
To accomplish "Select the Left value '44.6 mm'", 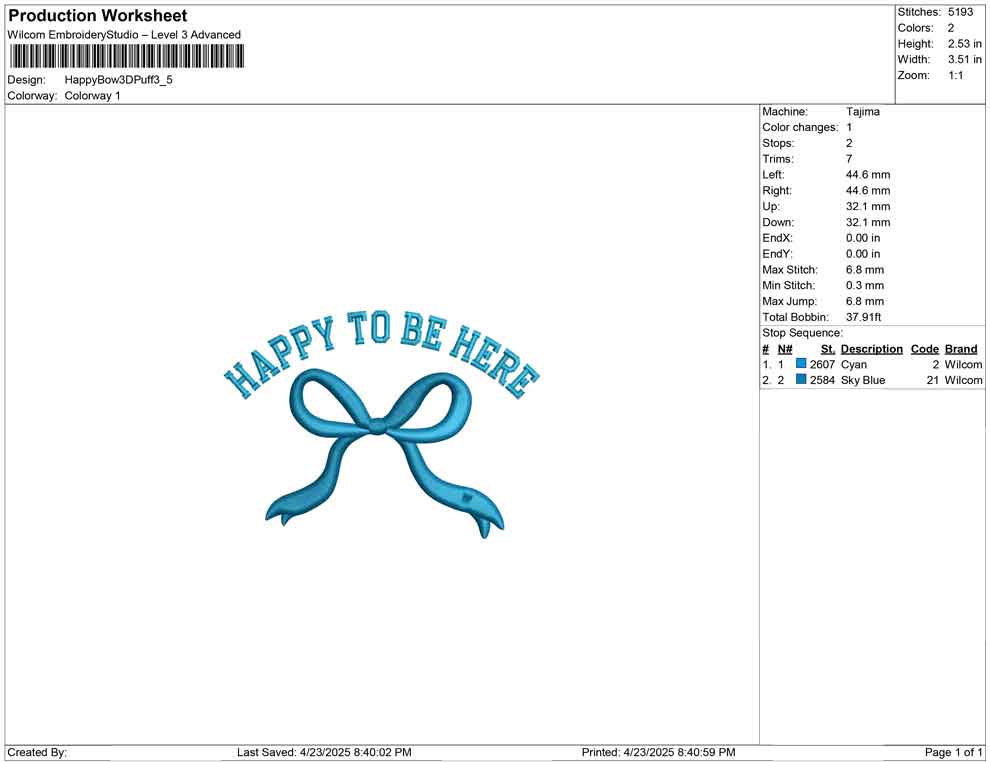I will point(868,174).
